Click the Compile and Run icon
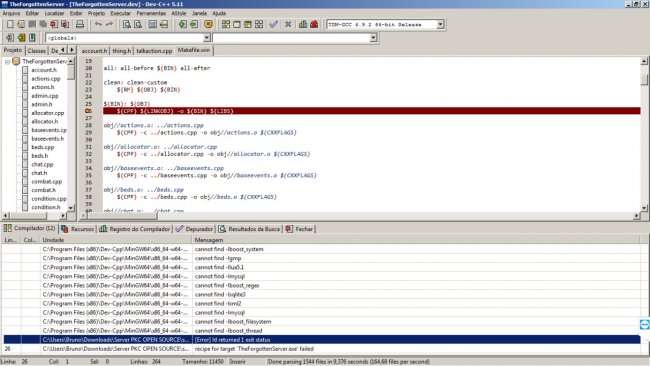 point(248,24)
